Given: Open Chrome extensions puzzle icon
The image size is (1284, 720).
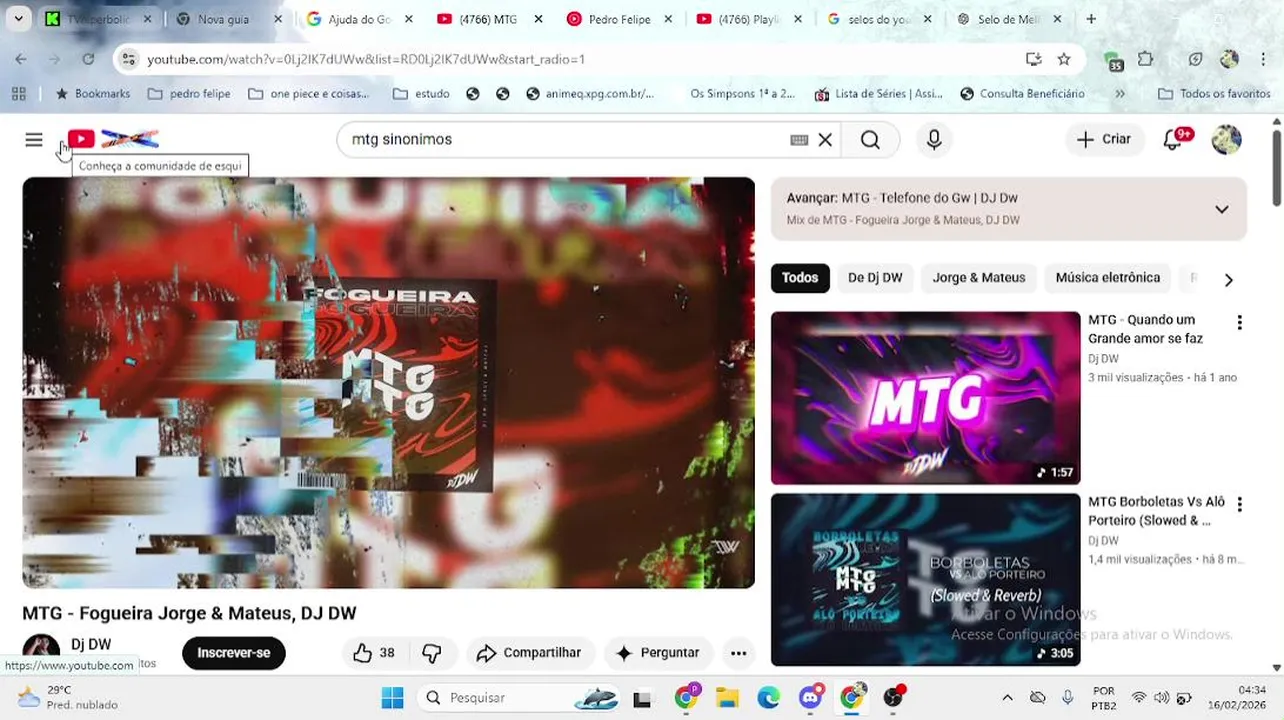Looking at the screenshot, I should point(1146,59).
